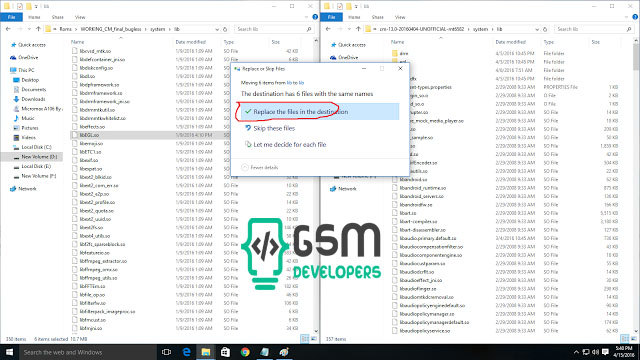Screen dimensions: 640x360
Task: Open Music in left navigation pane
Action: [x=28, y=118]
